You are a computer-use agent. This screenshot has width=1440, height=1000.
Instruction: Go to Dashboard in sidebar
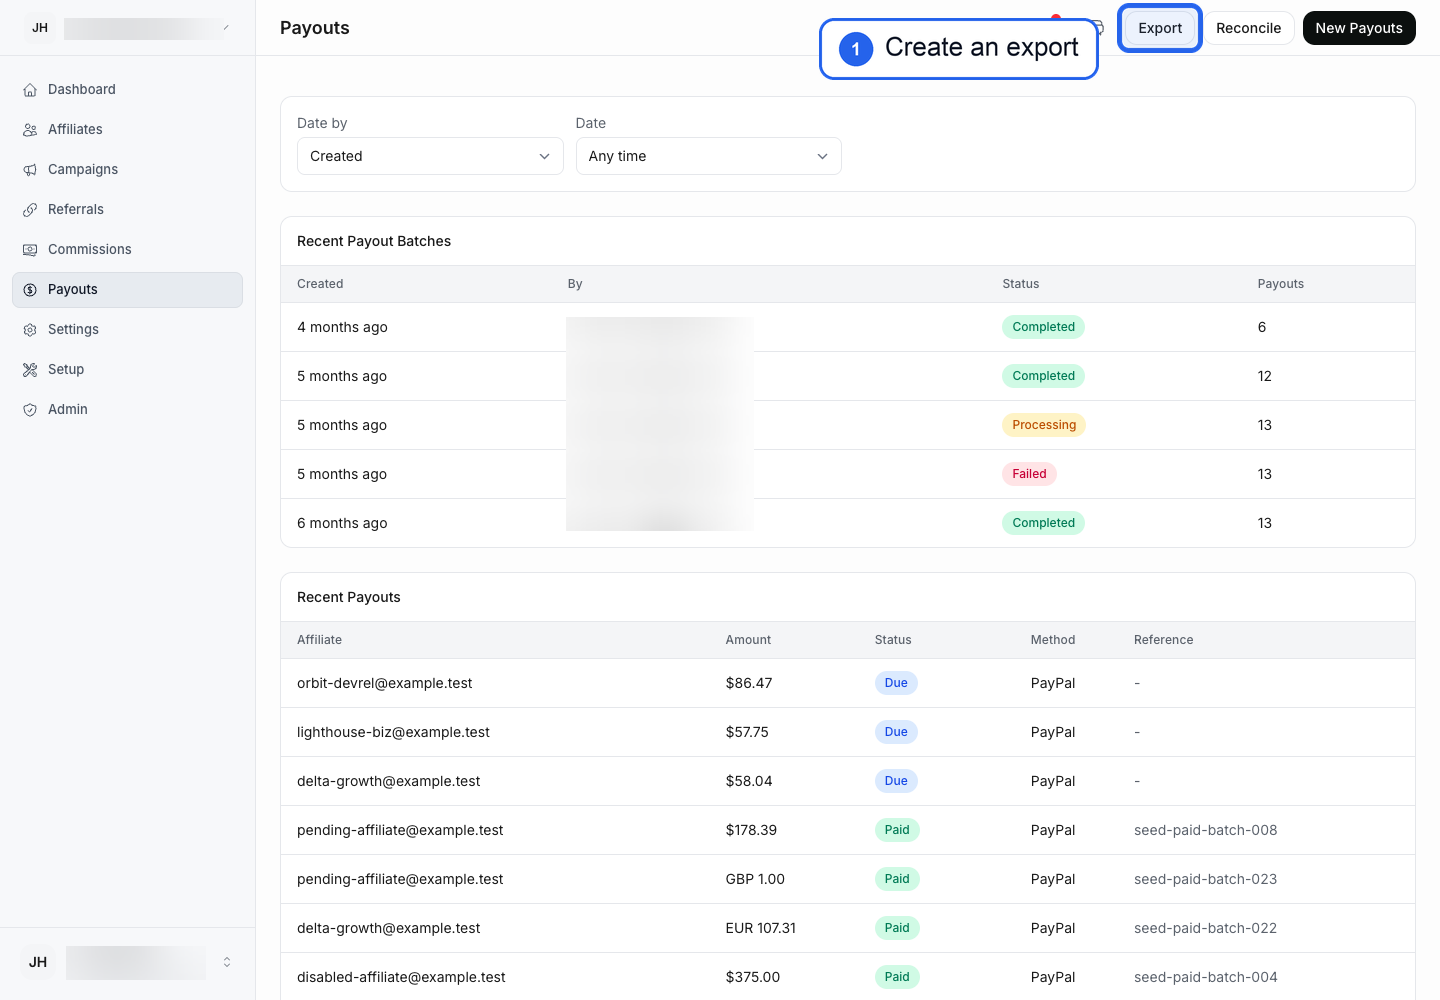[x=127, y=90]
